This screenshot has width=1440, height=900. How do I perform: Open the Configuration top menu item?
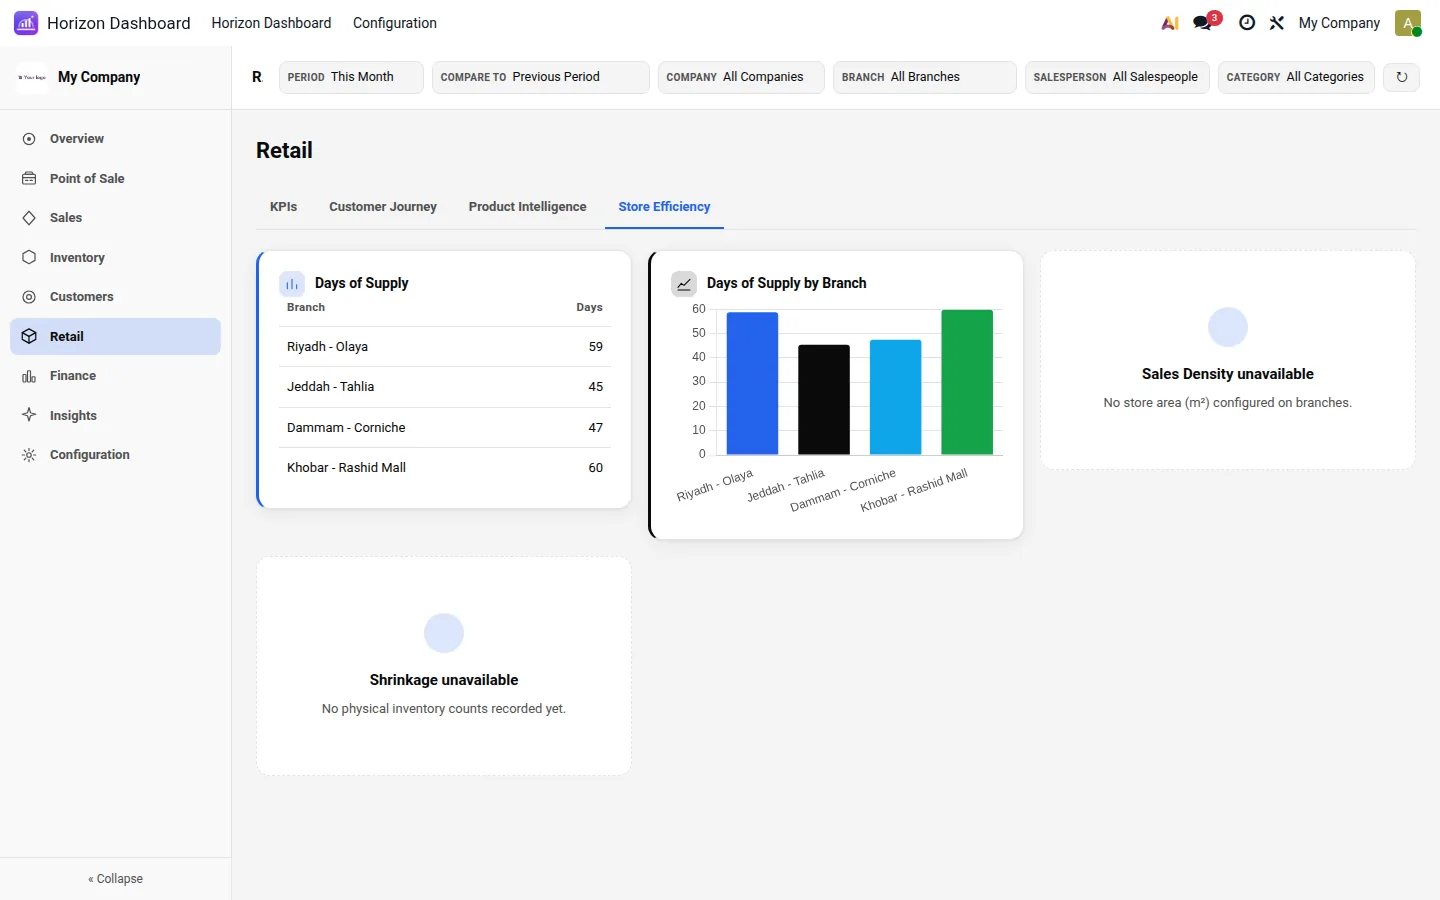point(395,23)
